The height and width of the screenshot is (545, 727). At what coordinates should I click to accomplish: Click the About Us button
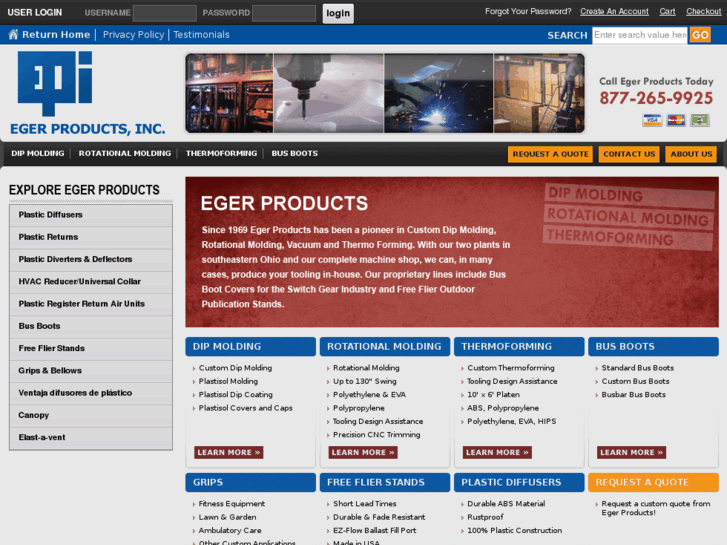point(691,154)
